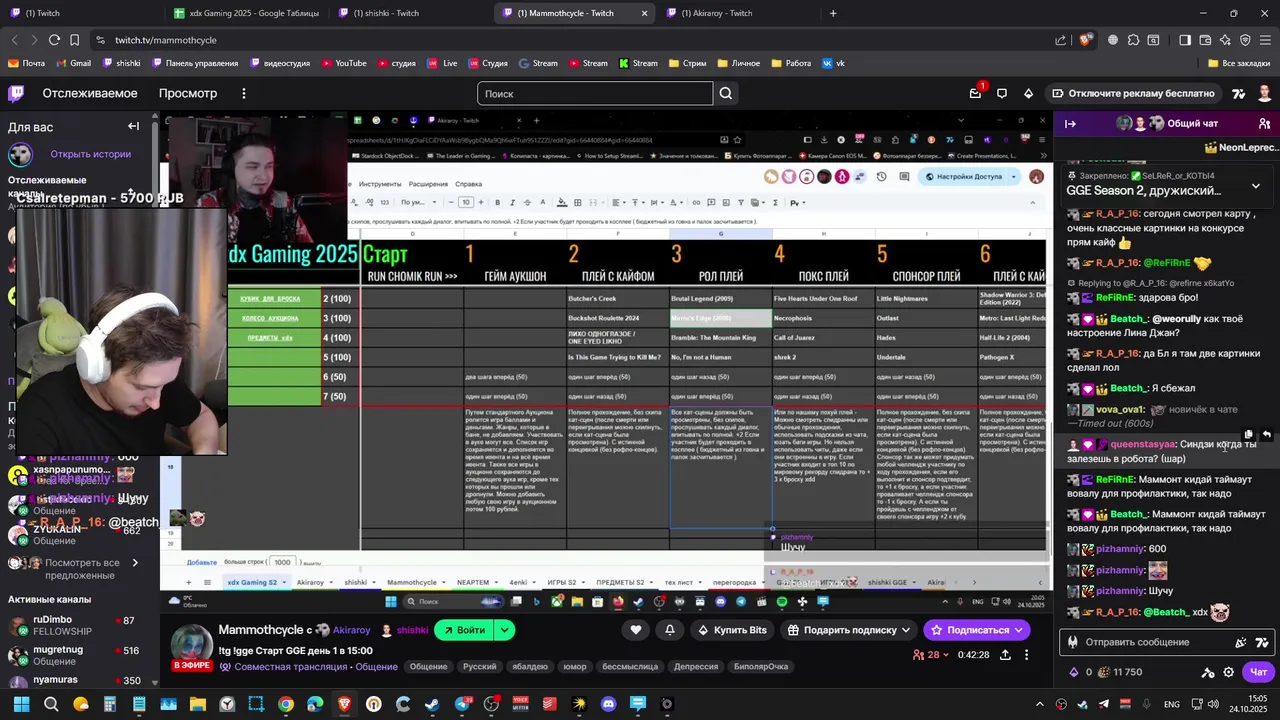Open the Просмотр nav item
Screen dimensions: 1280x720
click(x=188, y=93)
